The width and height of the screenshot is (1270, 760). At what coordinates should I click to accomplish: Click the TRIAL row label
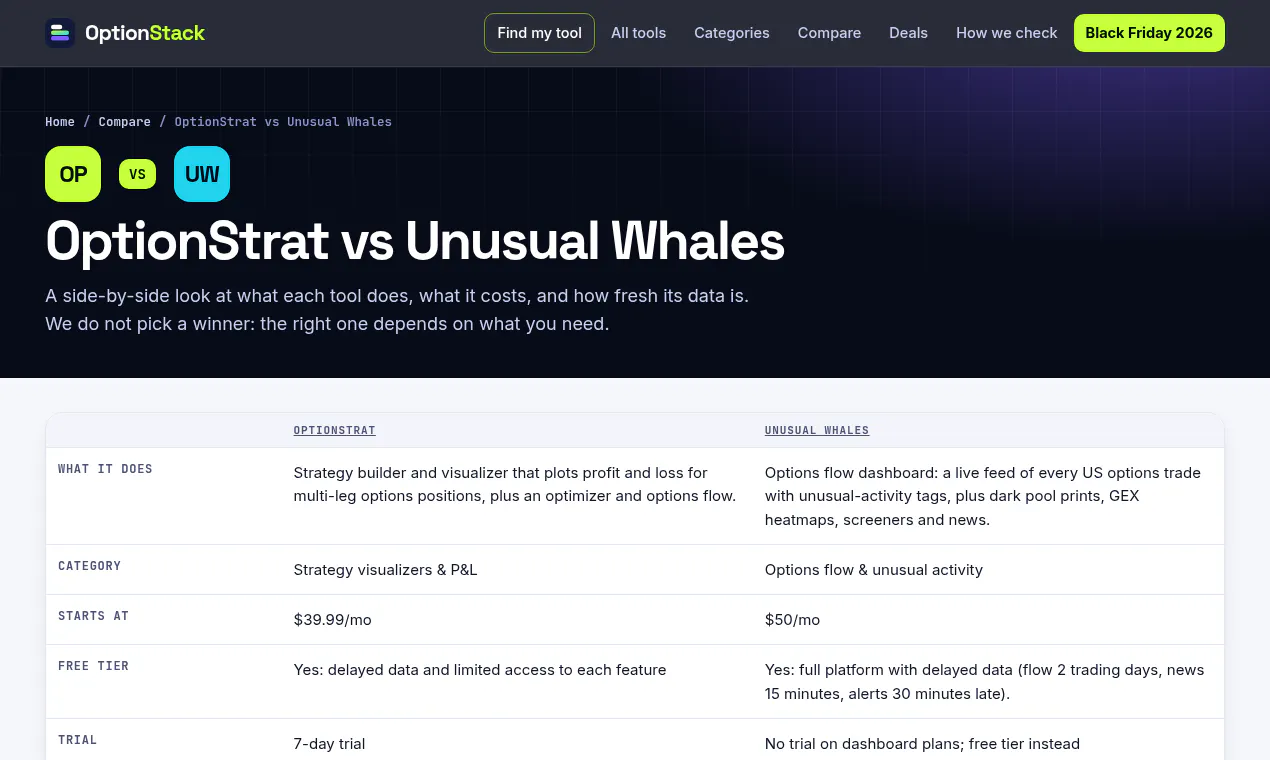77,740
